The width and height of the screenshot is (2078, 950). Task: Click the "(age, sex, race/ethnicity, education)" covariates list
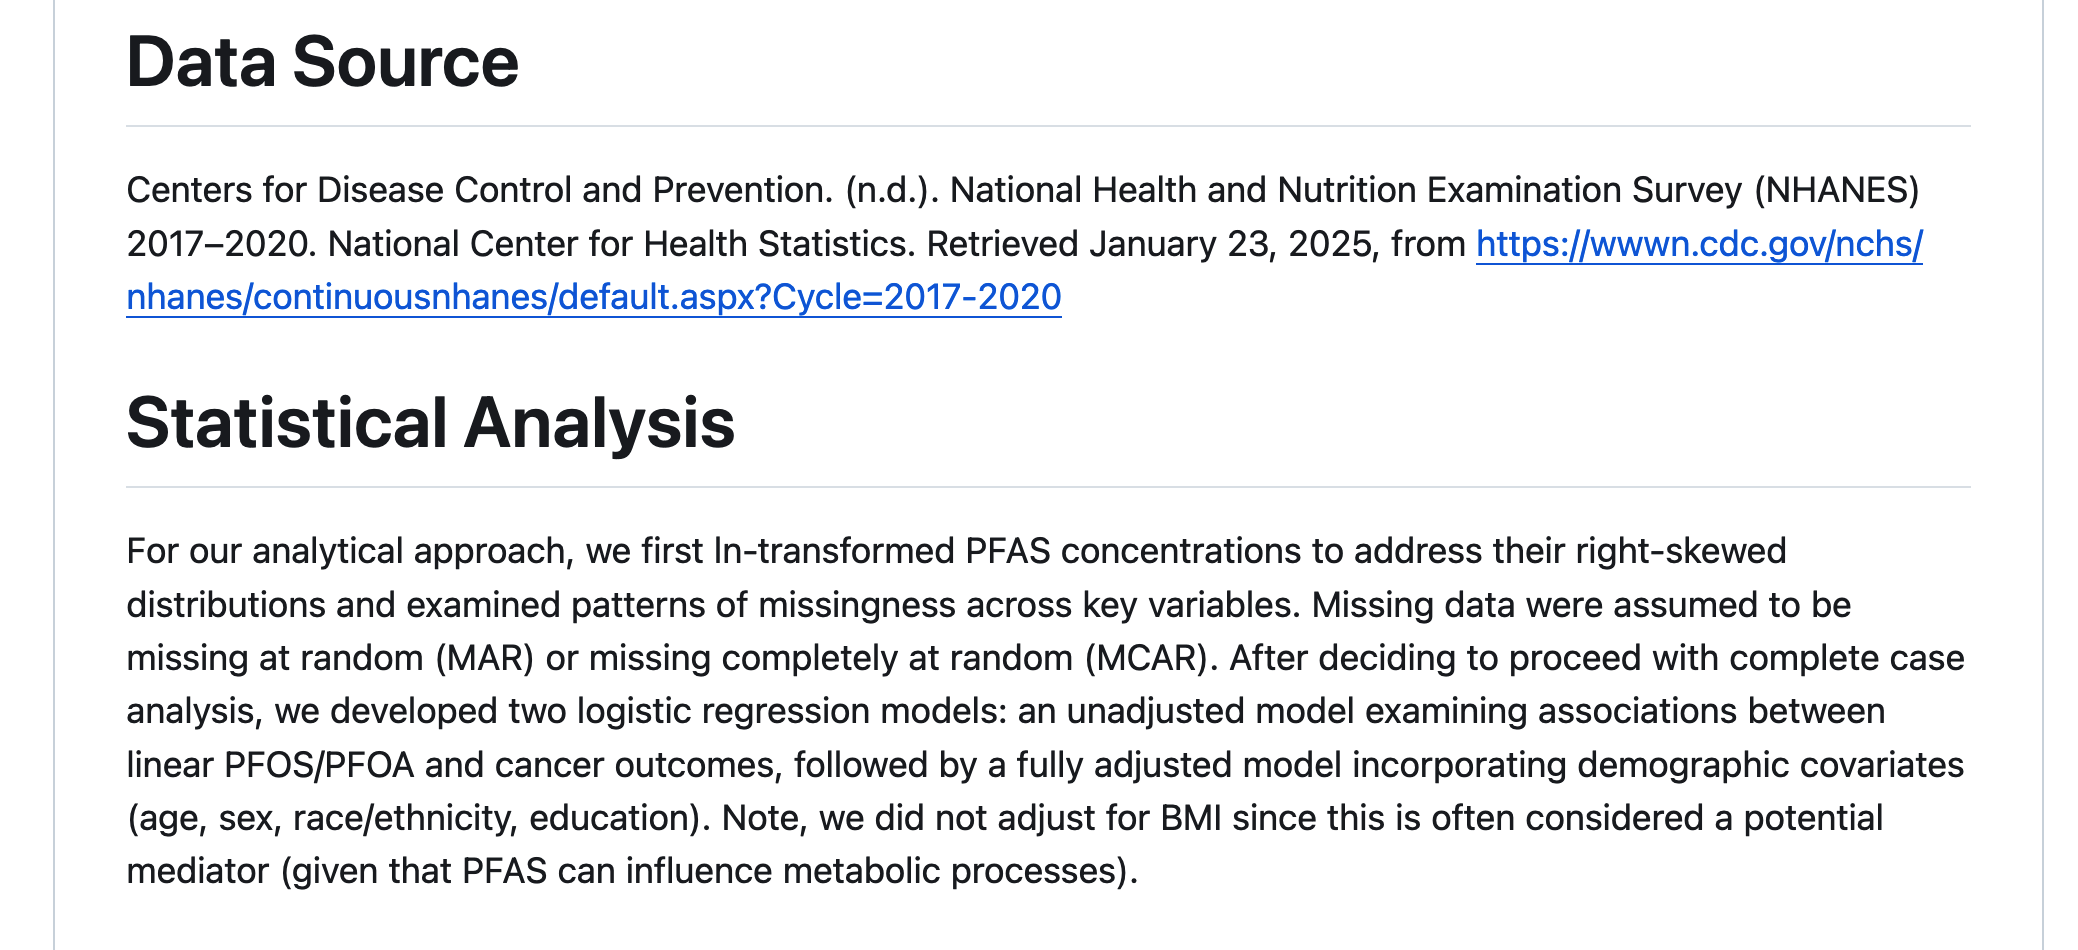412,818
